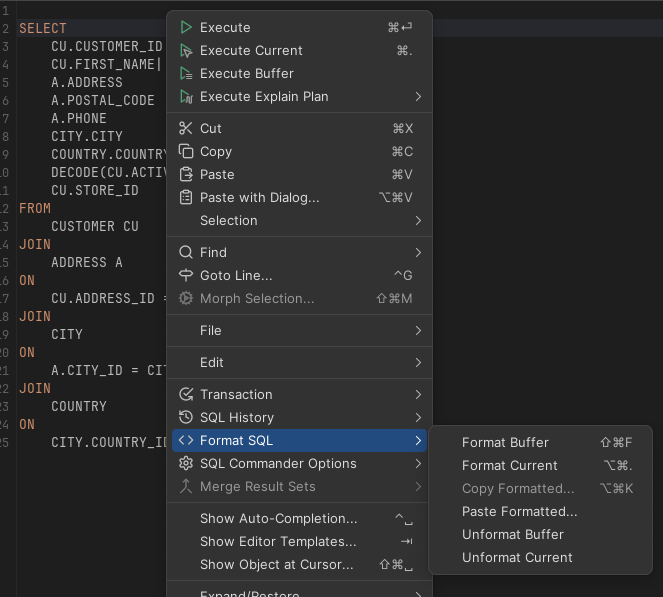Expand the Transaction submenu arrow
Image resolution: width=663 pixels, height=597 pixels.
[x=418, y=394]
